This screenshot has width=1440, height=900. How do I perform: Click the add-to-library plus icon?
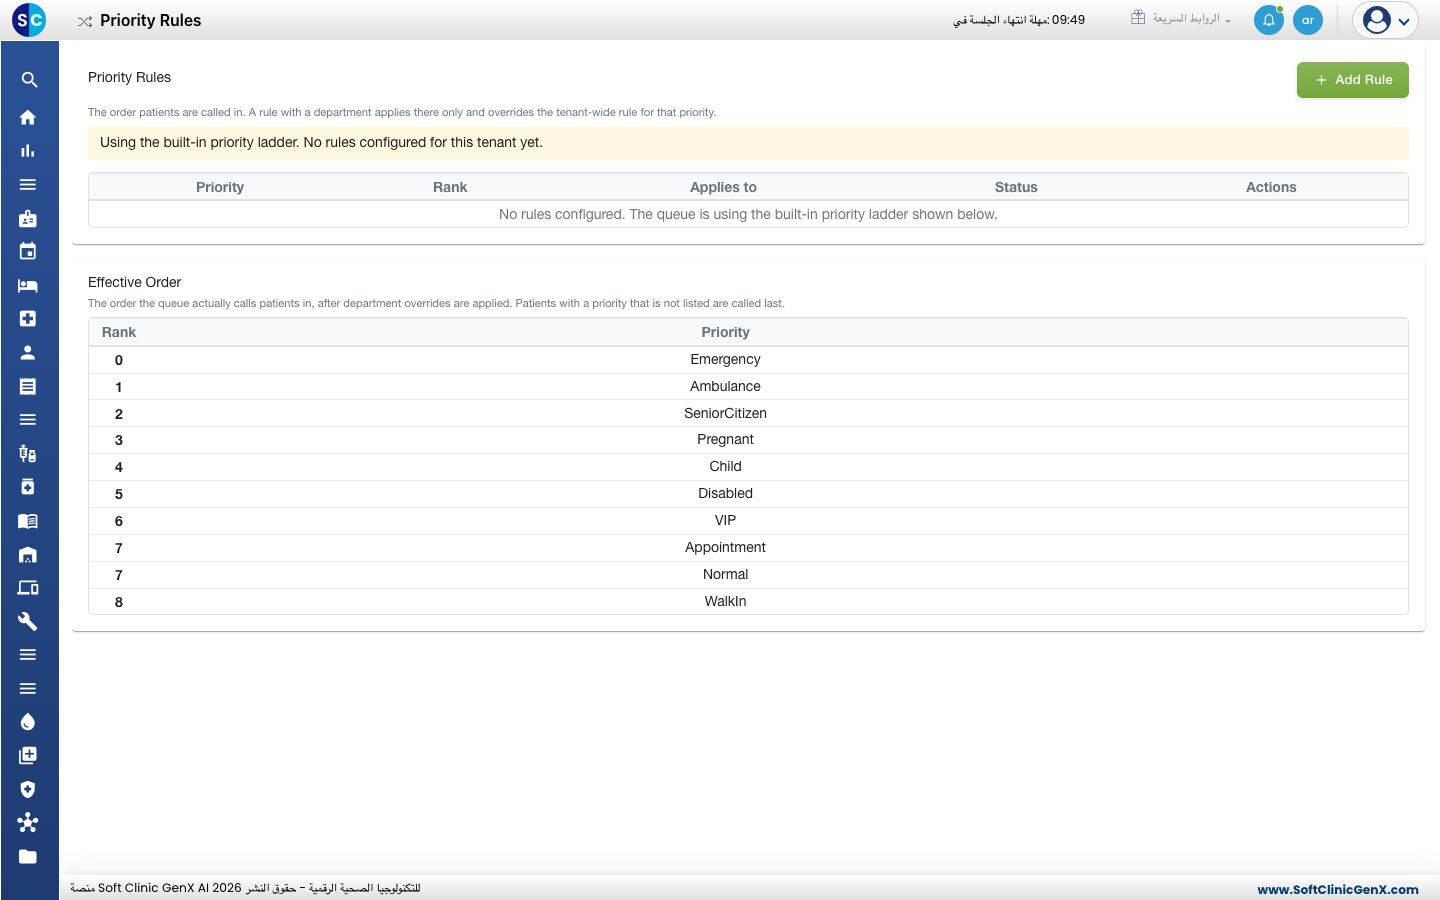coord(28,756)
